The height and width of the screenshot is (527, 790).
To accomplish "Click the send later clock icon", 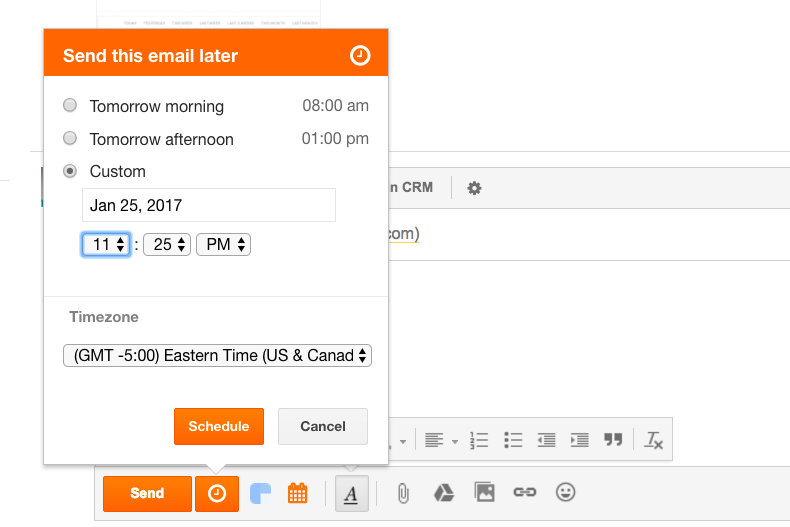I will point(217,493).
